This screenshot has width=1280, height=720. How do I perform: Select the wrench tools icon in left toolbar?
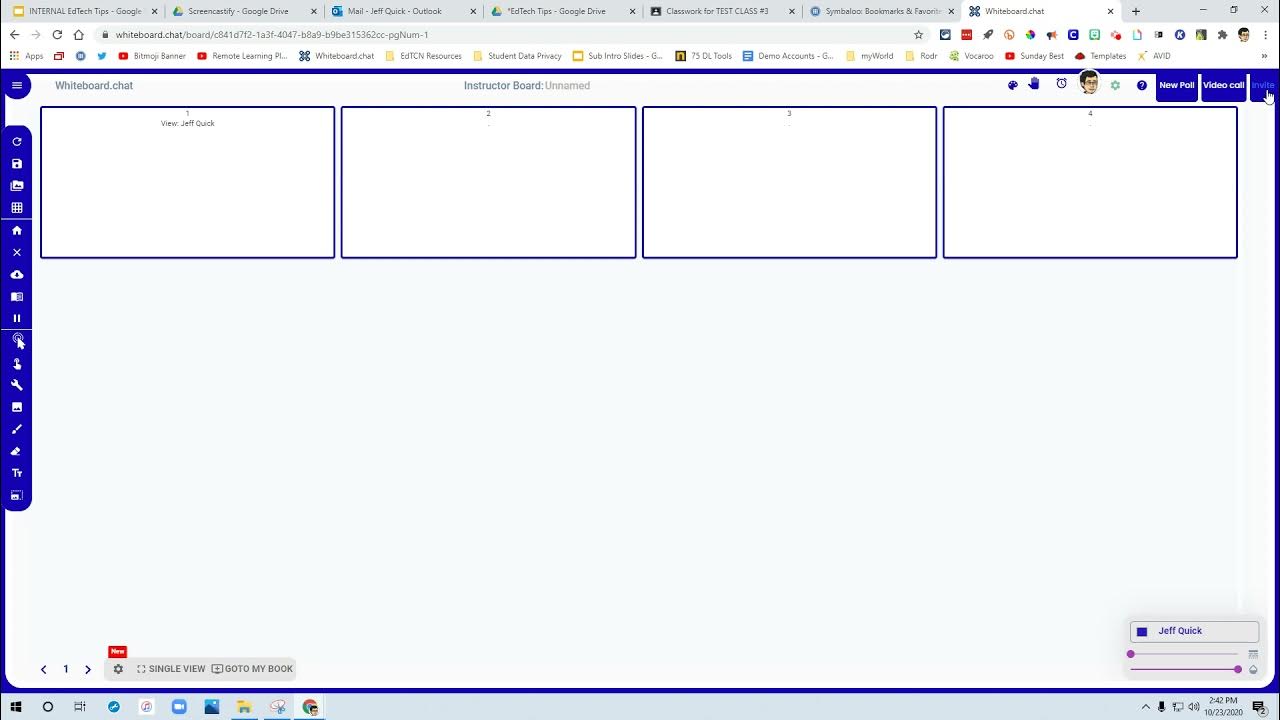pos(16,385)
